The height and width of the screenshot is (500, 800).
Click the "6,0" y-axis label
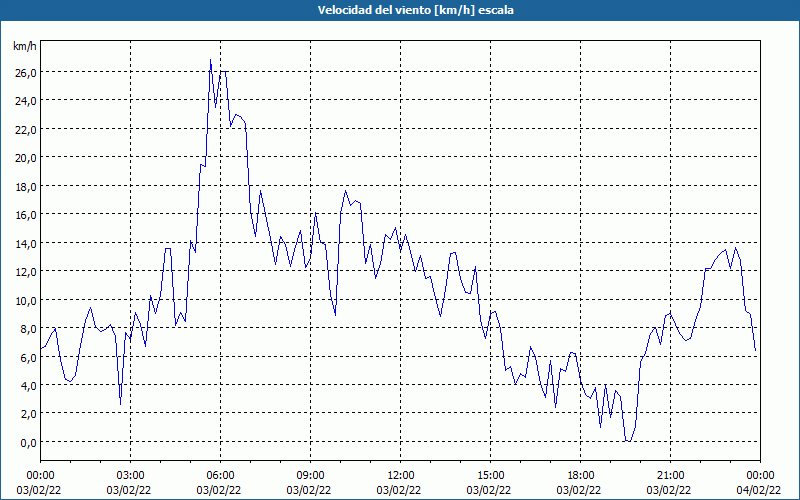tap(30, 357)
